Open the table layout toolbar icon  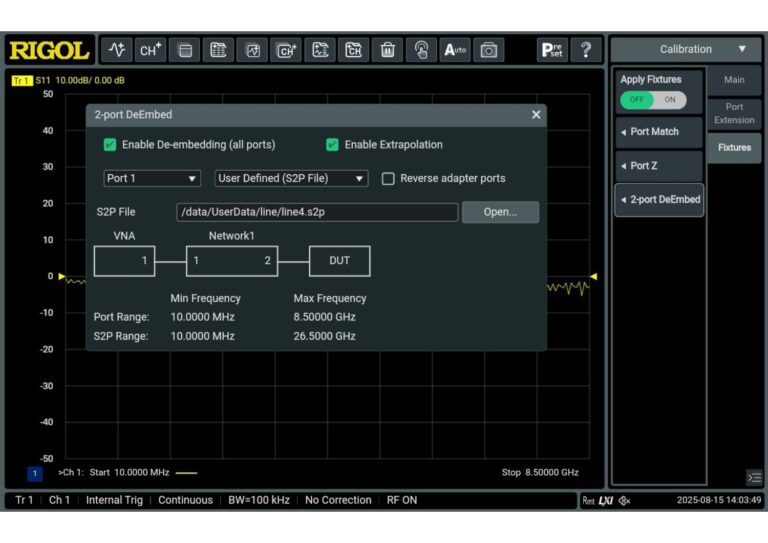pos(218,50)
